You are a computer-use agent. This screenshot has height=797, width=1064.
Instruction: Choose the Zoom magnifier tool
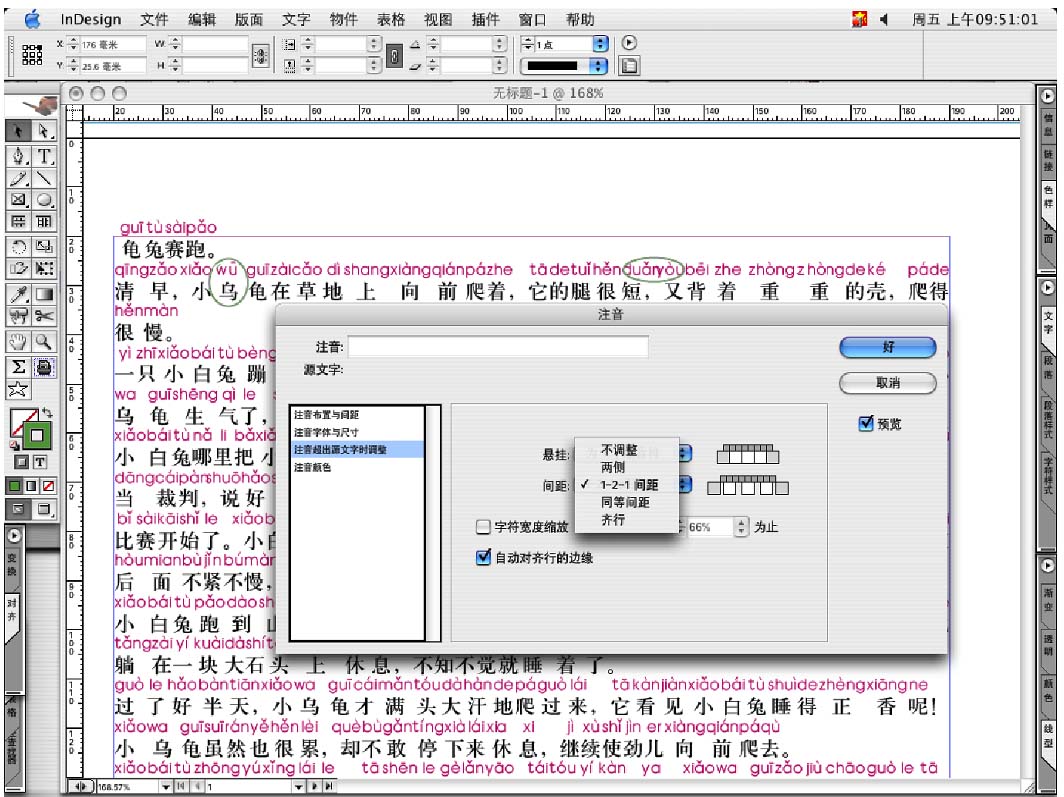[44, 342]
